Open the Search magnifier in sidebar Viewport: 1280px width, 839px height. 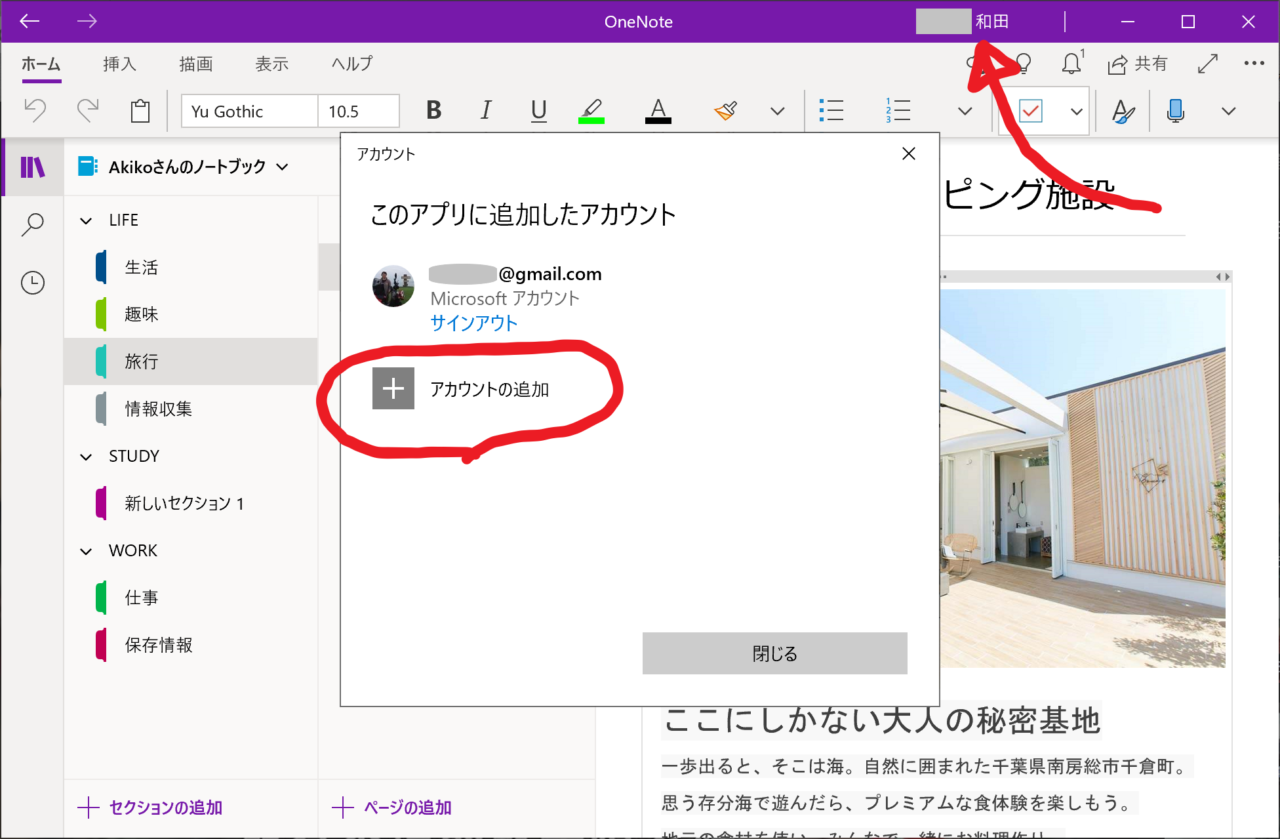pyautogui.click(x=33, y=225)
